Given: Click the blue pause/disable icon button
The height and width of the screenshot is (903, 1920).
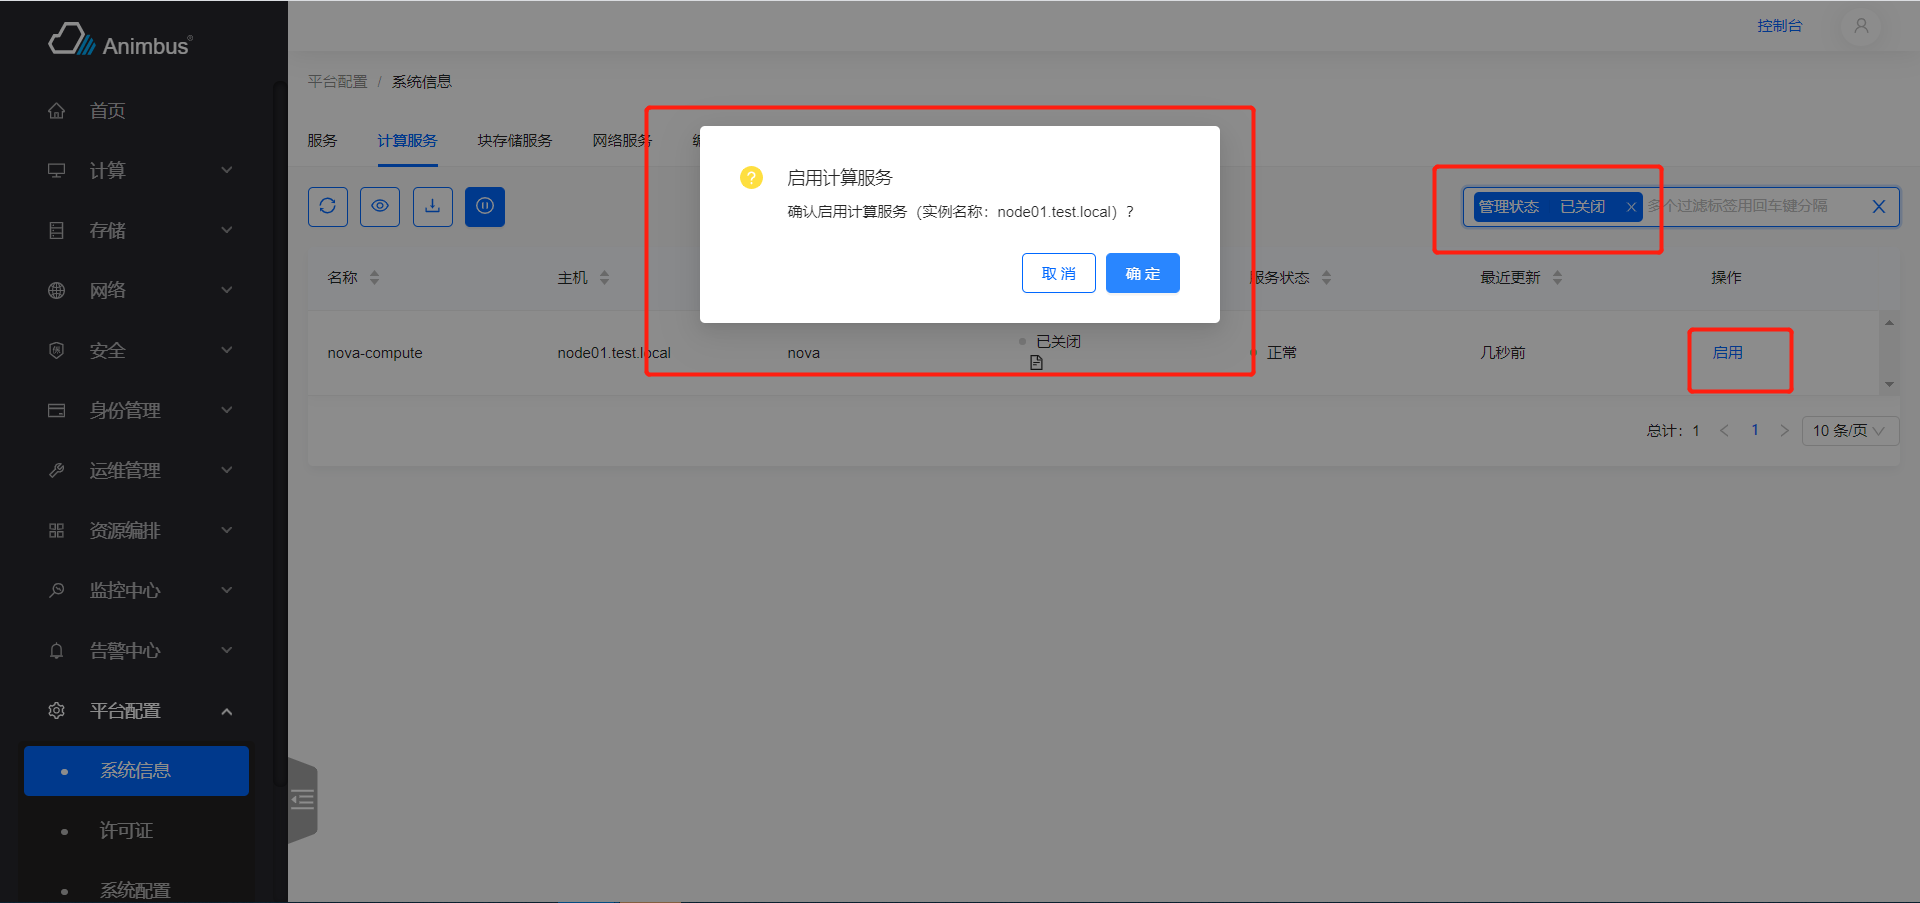Looking at the screenshot, I should point(485,206).
